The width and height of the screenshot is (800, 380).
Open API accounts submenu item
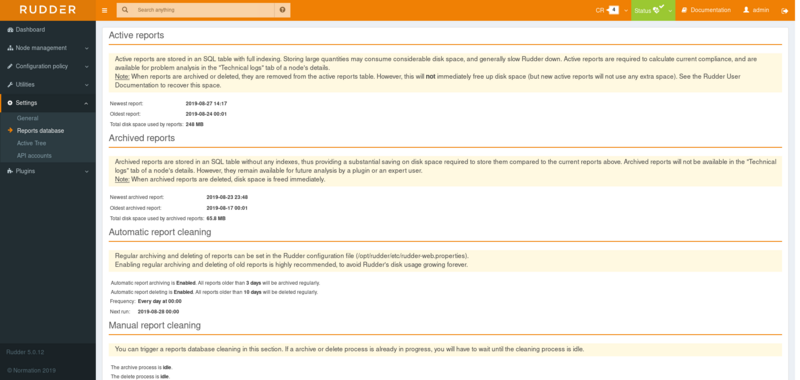[34, 156]
